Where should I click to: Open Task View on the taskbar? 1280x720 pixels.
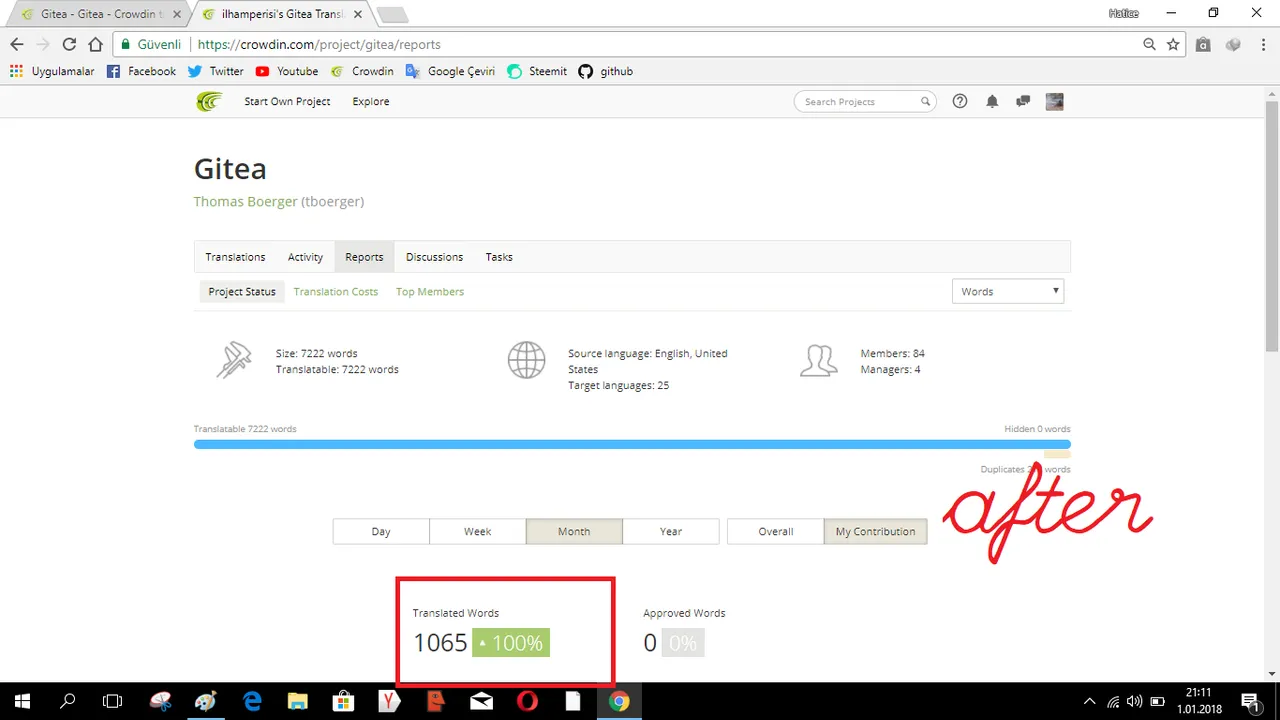(113, 701)
